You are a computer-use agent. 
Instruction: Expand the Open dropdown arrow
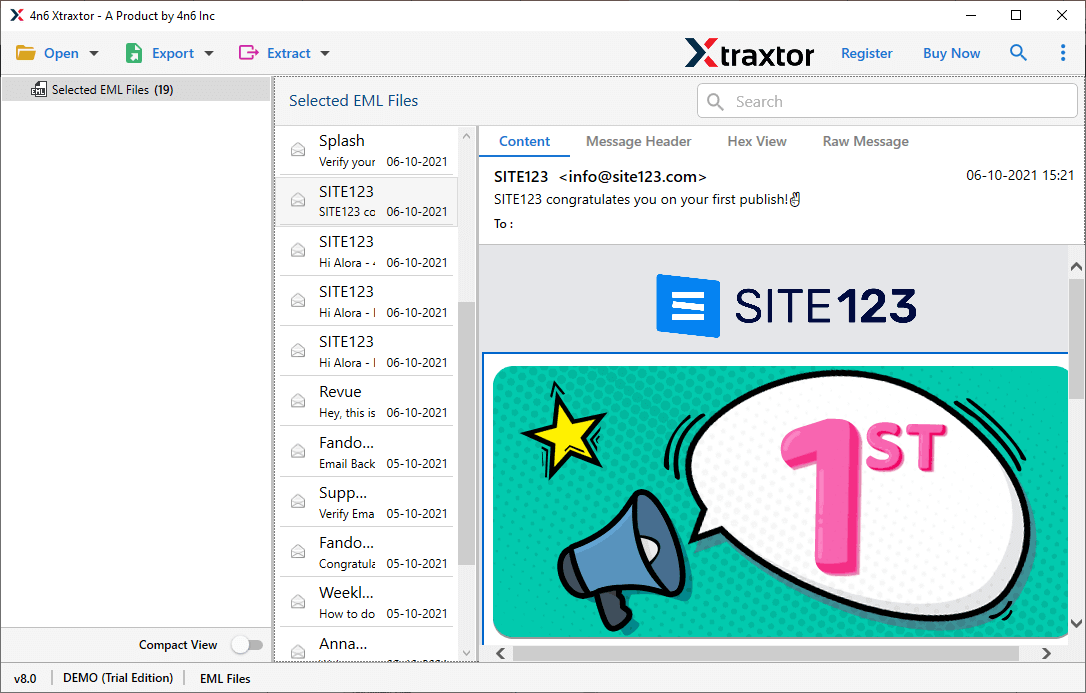pyautogui.click(x=94, y=54)
